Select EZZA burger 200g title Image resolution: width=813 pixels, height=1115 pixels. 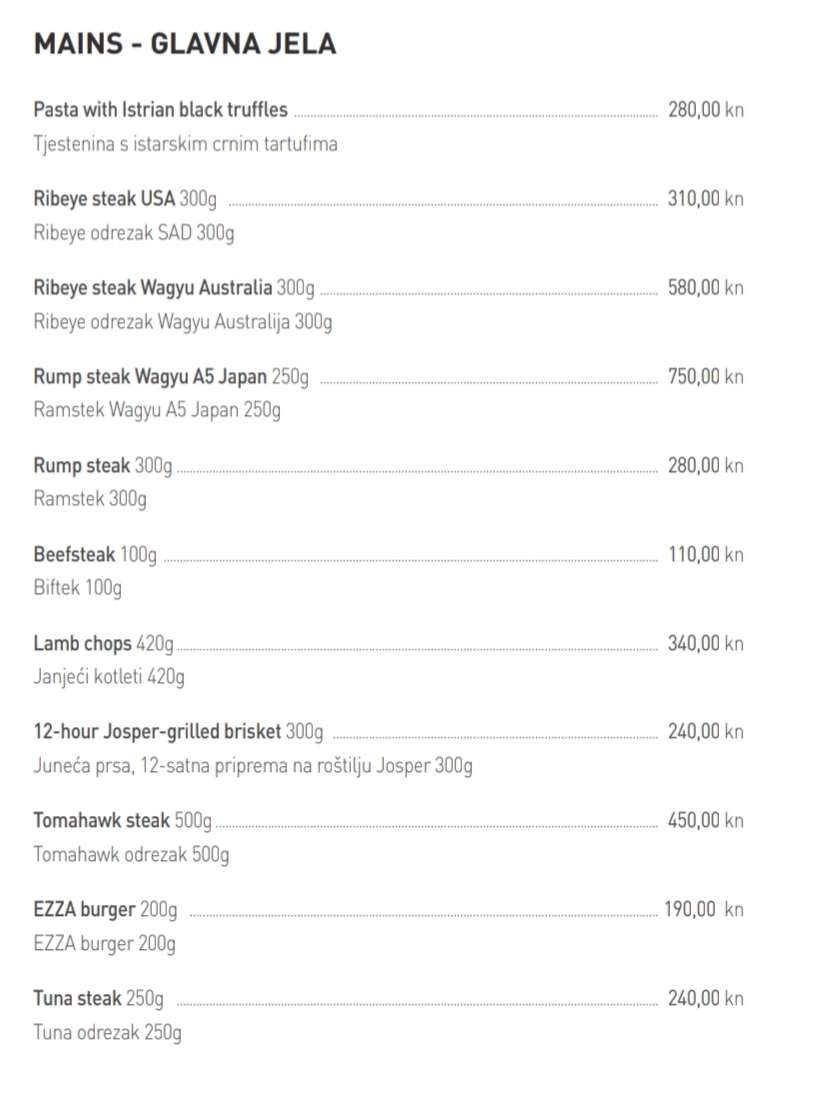click(105, 909)
